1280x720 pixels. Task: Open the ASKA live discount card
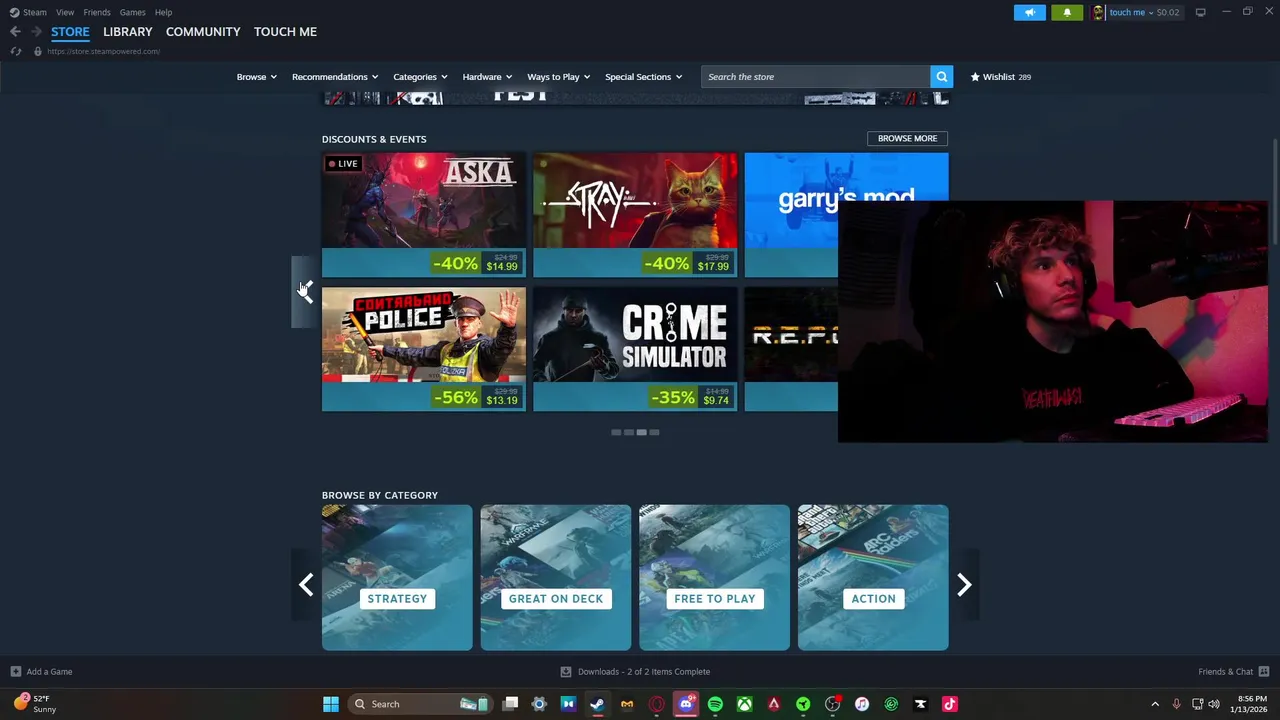point(424,214)
